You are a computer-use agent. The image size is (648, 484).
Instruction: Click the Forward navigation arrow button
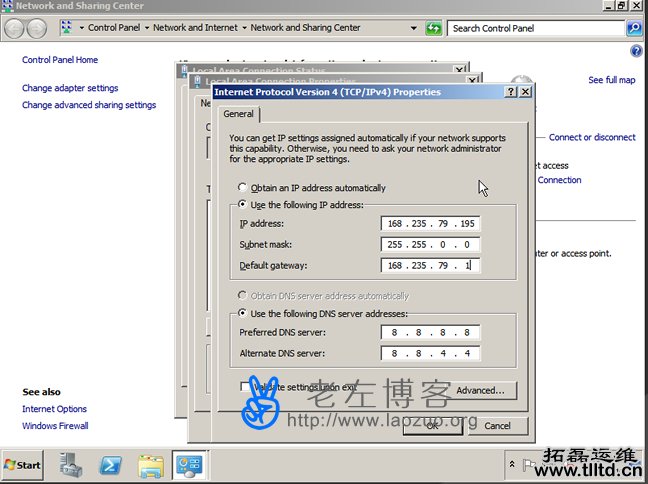point(36,29)
